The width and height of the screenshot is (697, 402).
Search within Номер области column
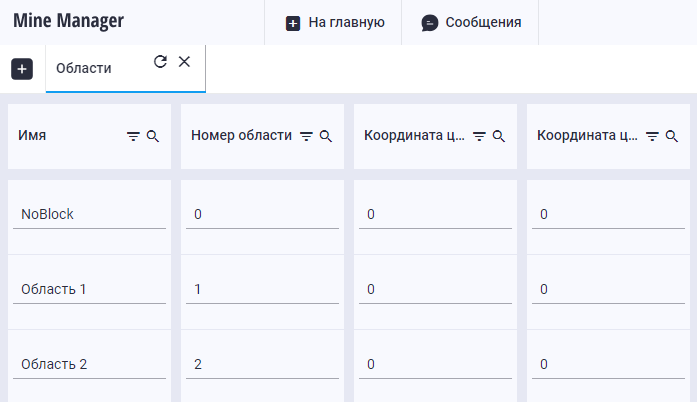(x=326, y=136)
